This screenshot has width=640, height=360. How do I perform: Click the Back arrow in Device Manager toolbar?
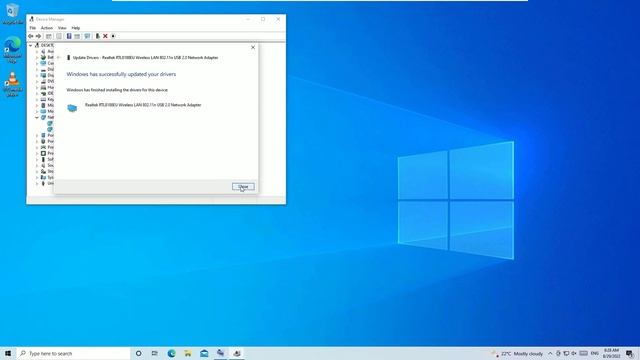pyautogui.click(x=31, y=36)
